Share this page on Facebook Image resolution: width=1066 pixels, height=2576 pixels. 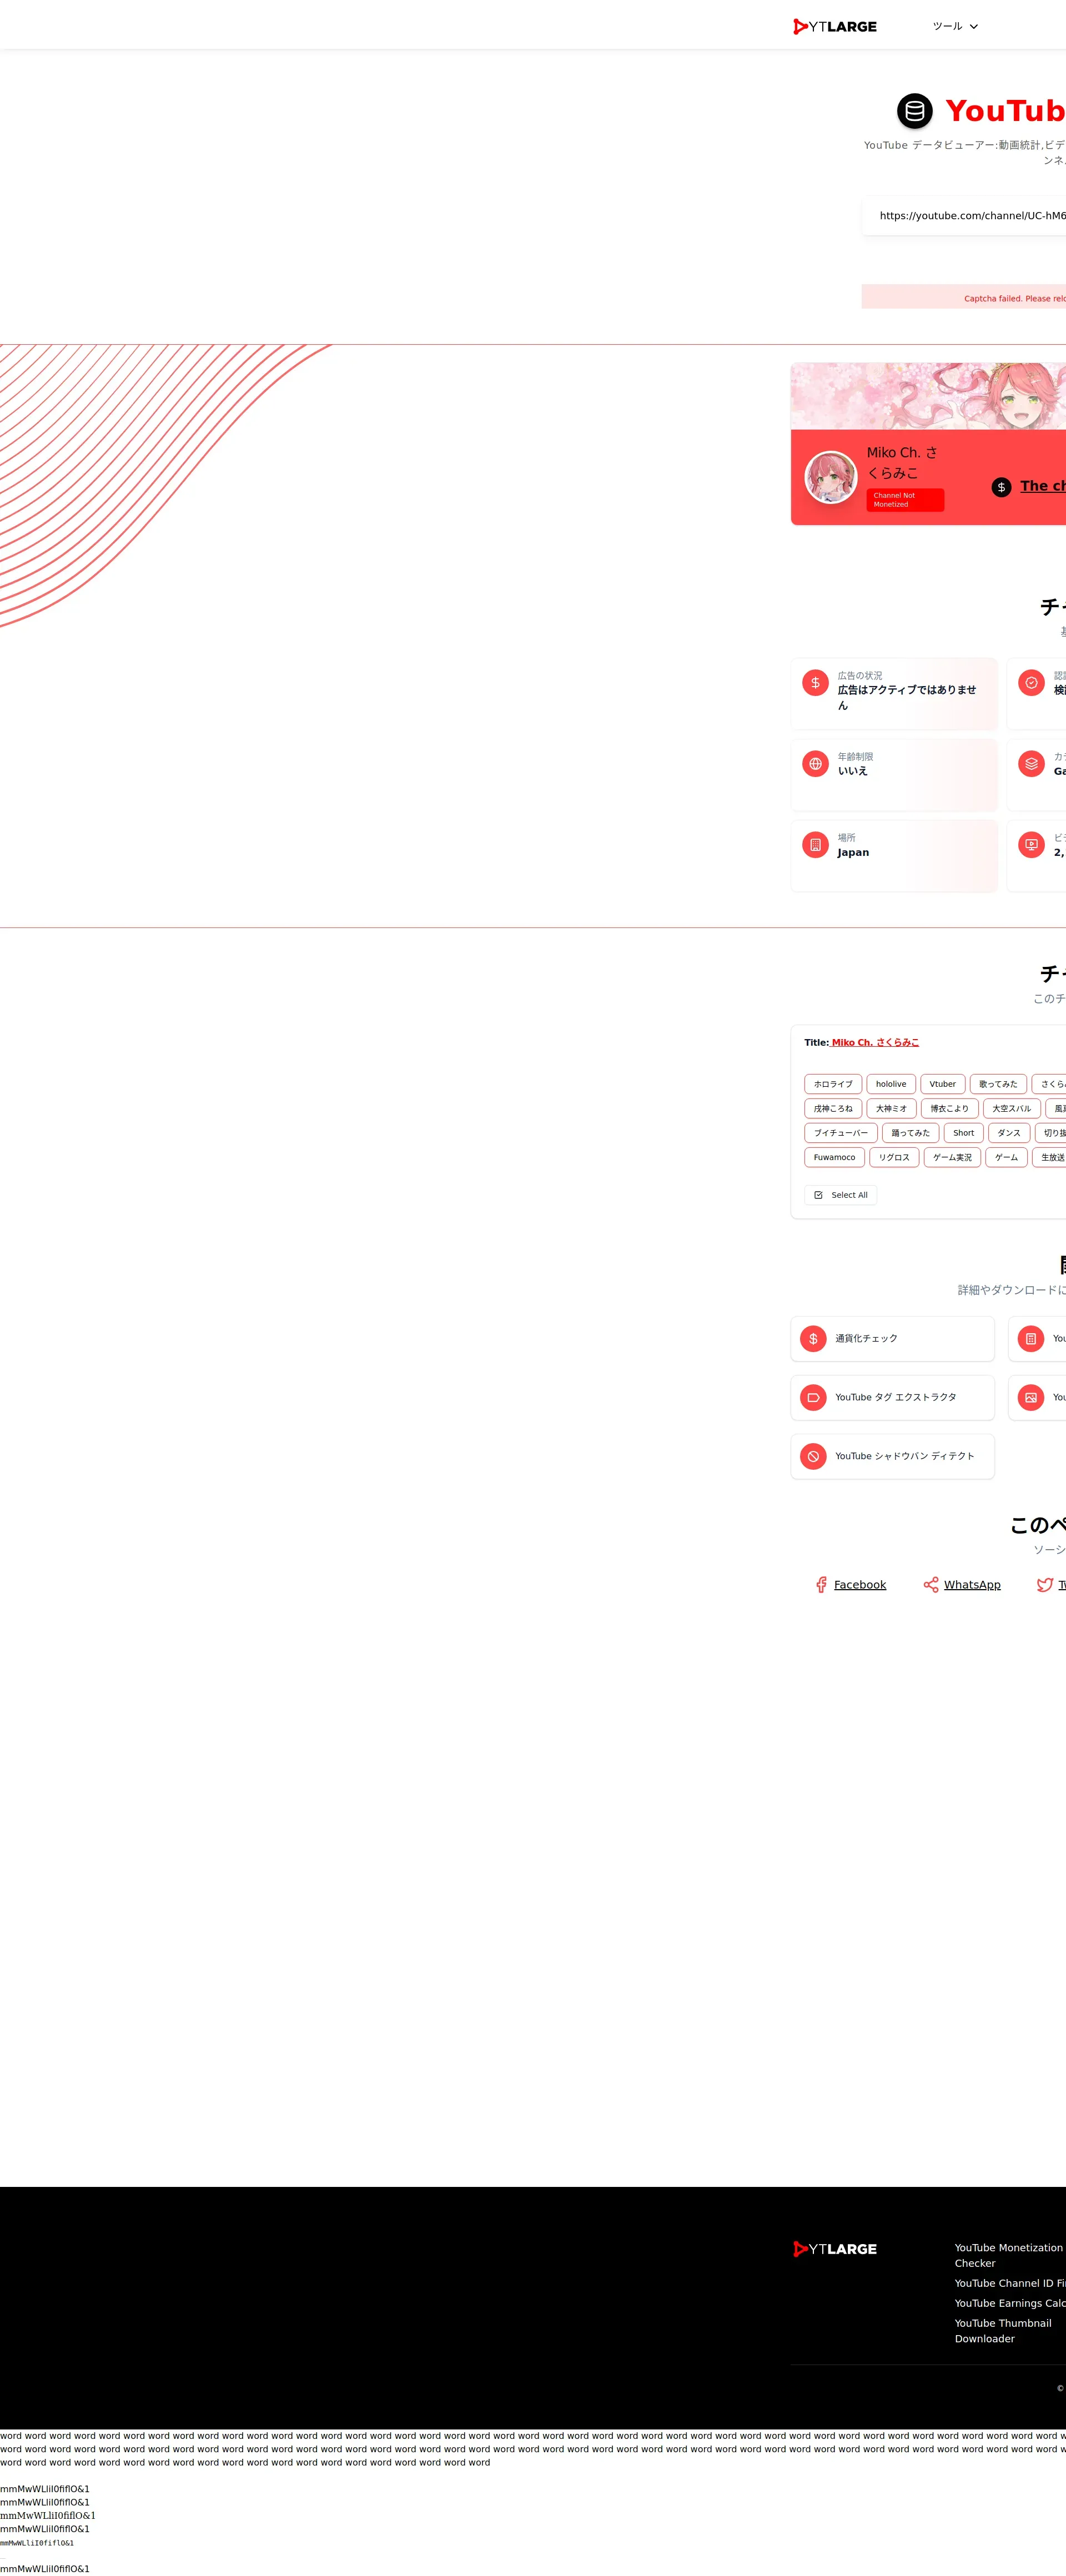click(850, 1585)
